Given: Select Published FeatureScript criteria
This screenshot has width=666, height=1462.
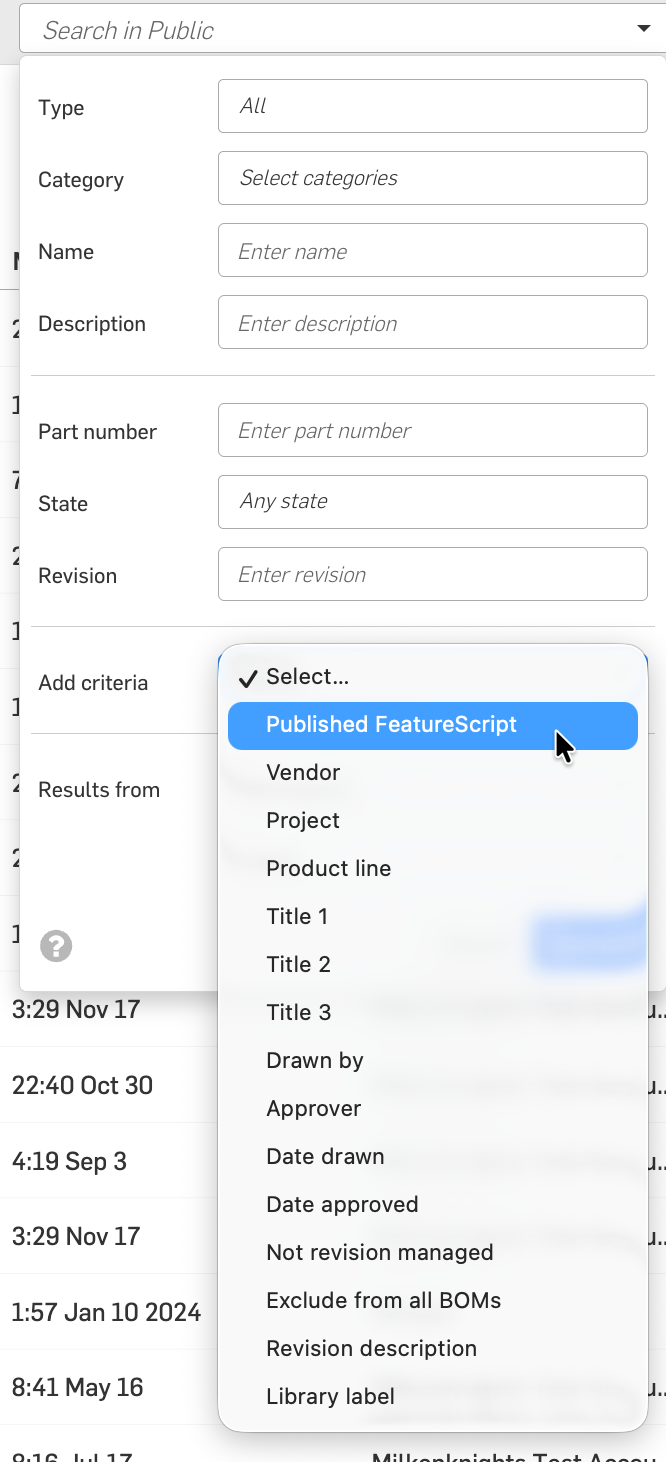Looking at the screenshot, I should 391,725.
